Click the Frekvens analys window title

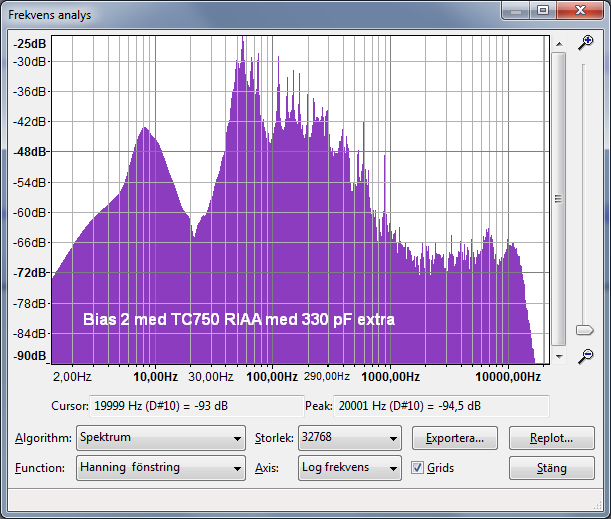(49, 15)
